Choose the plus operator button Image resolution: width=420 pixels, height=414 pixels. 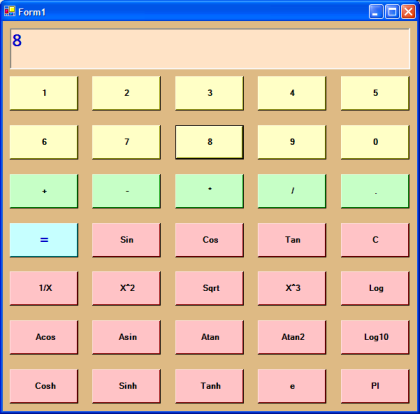click(x=44, y=191)
